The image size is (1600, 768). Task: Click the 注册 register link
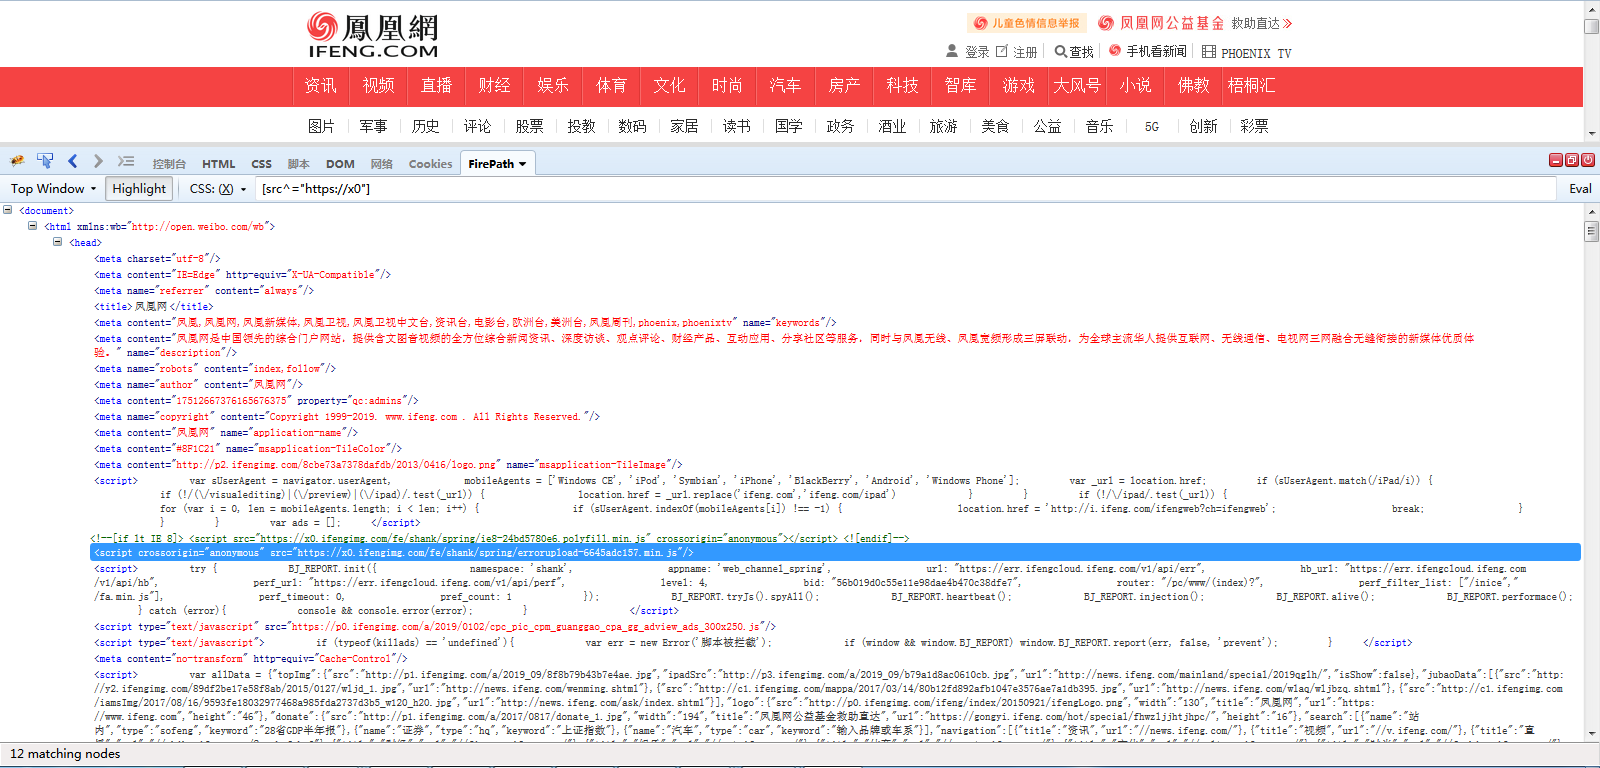click(x=1025, y=52)
